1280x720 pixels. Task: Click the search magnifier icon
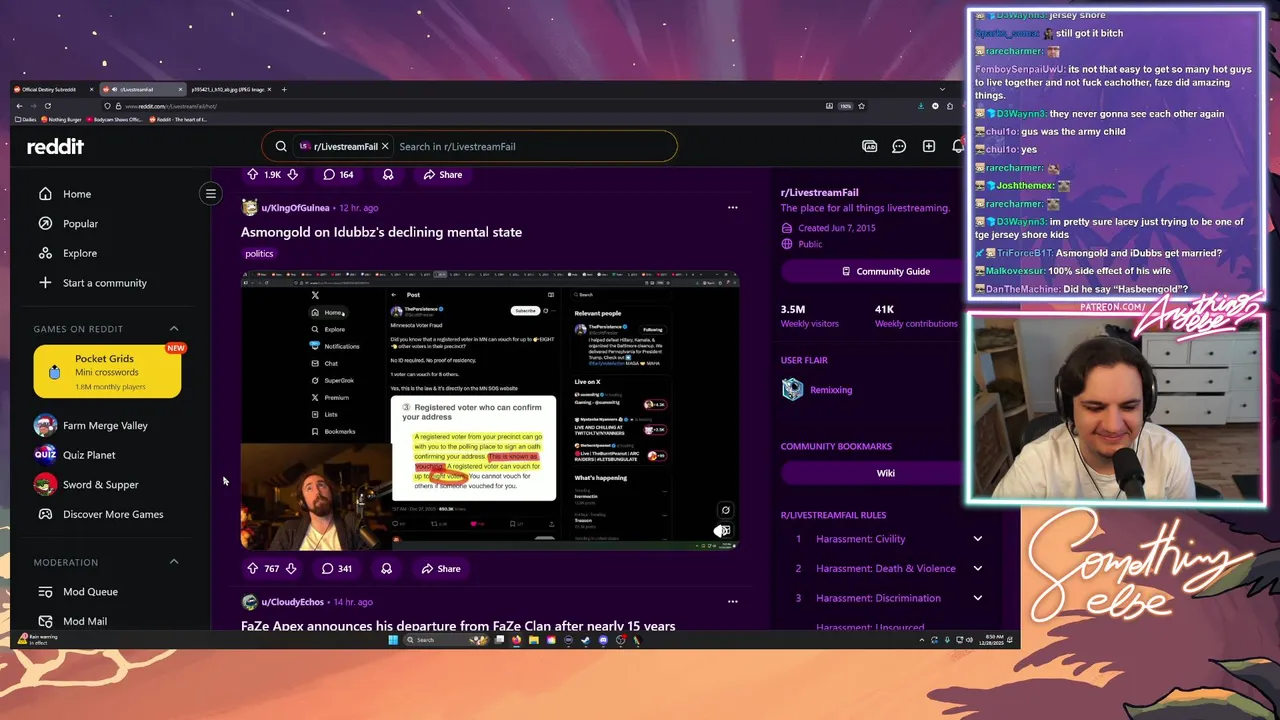281,146
